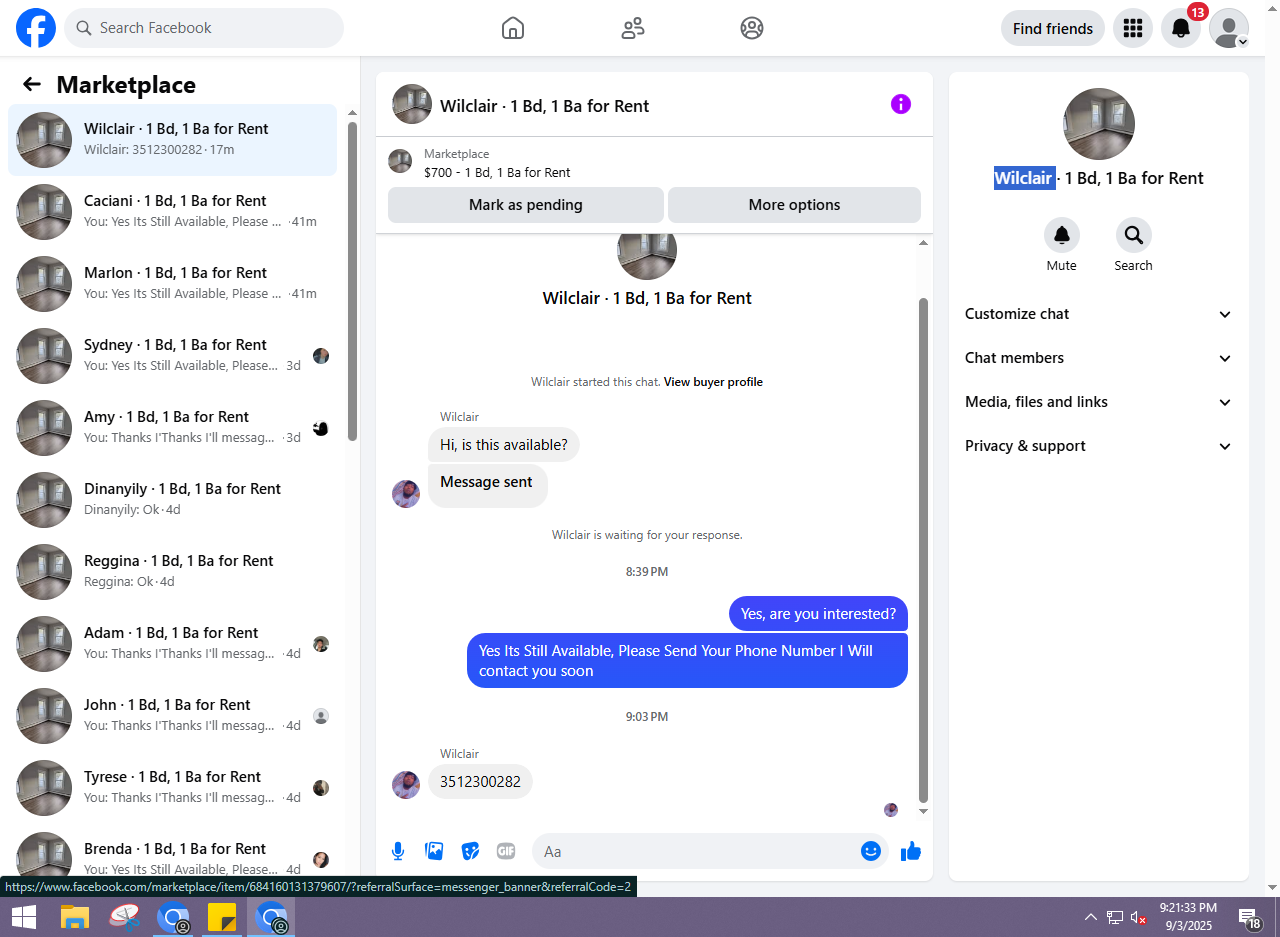Expand Customize chat section
The image size is (1280, 937).
pos(1099,314)
